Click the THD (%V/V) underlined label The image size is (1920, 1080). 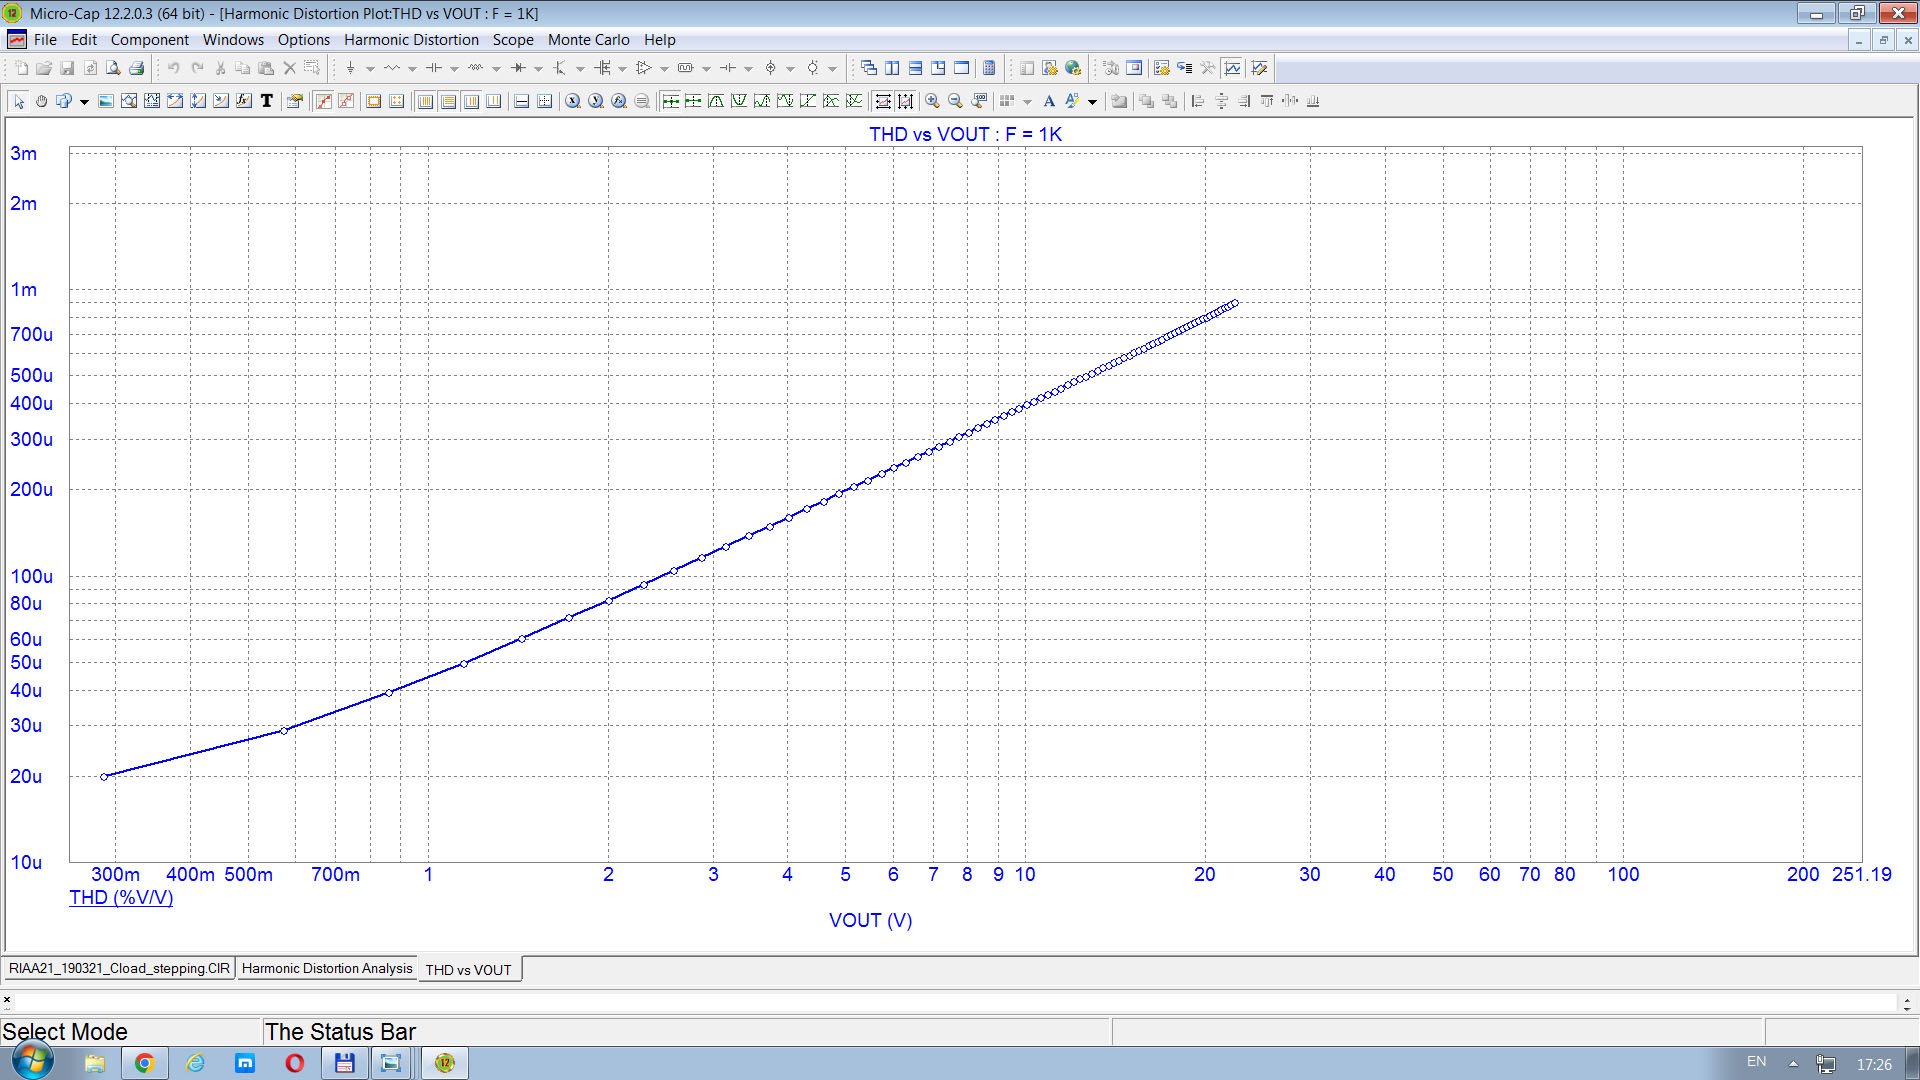coord(121,898)
